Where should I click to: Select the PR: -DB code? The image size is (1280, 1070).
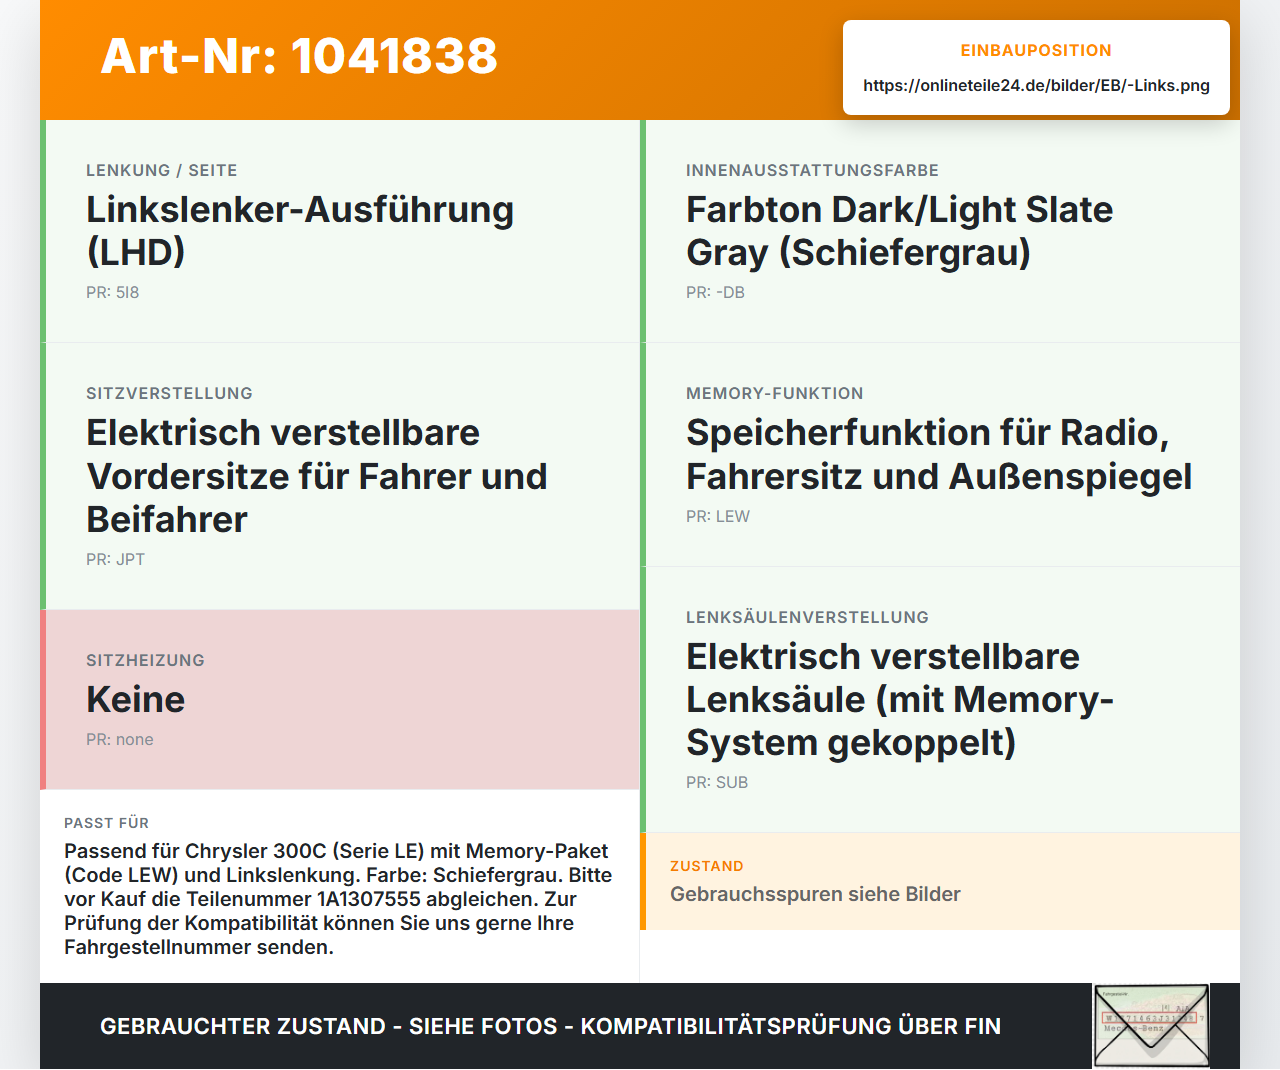coord(715,292)
